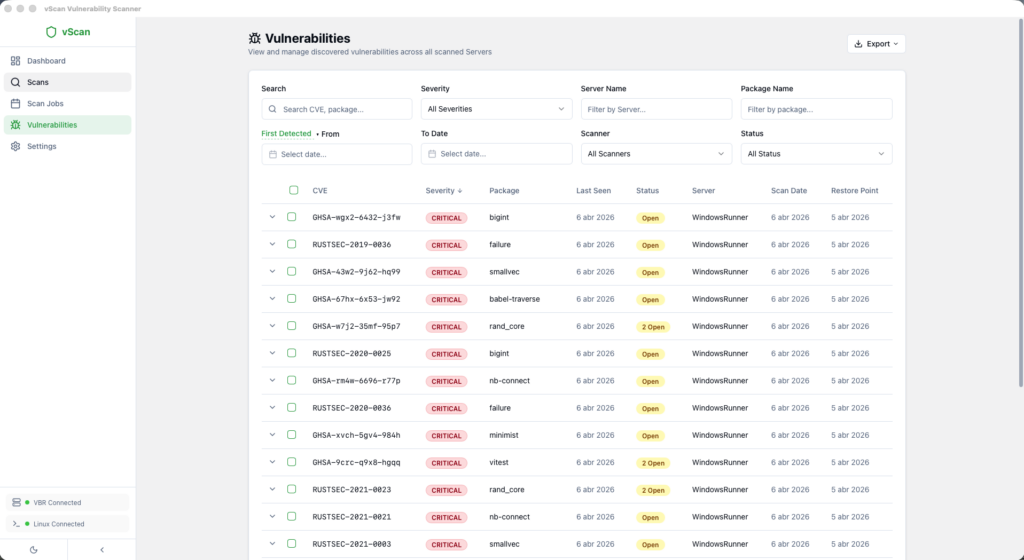Click the VBR Connected server icon
Screen dimensions: 1024x560
point(16,503)
